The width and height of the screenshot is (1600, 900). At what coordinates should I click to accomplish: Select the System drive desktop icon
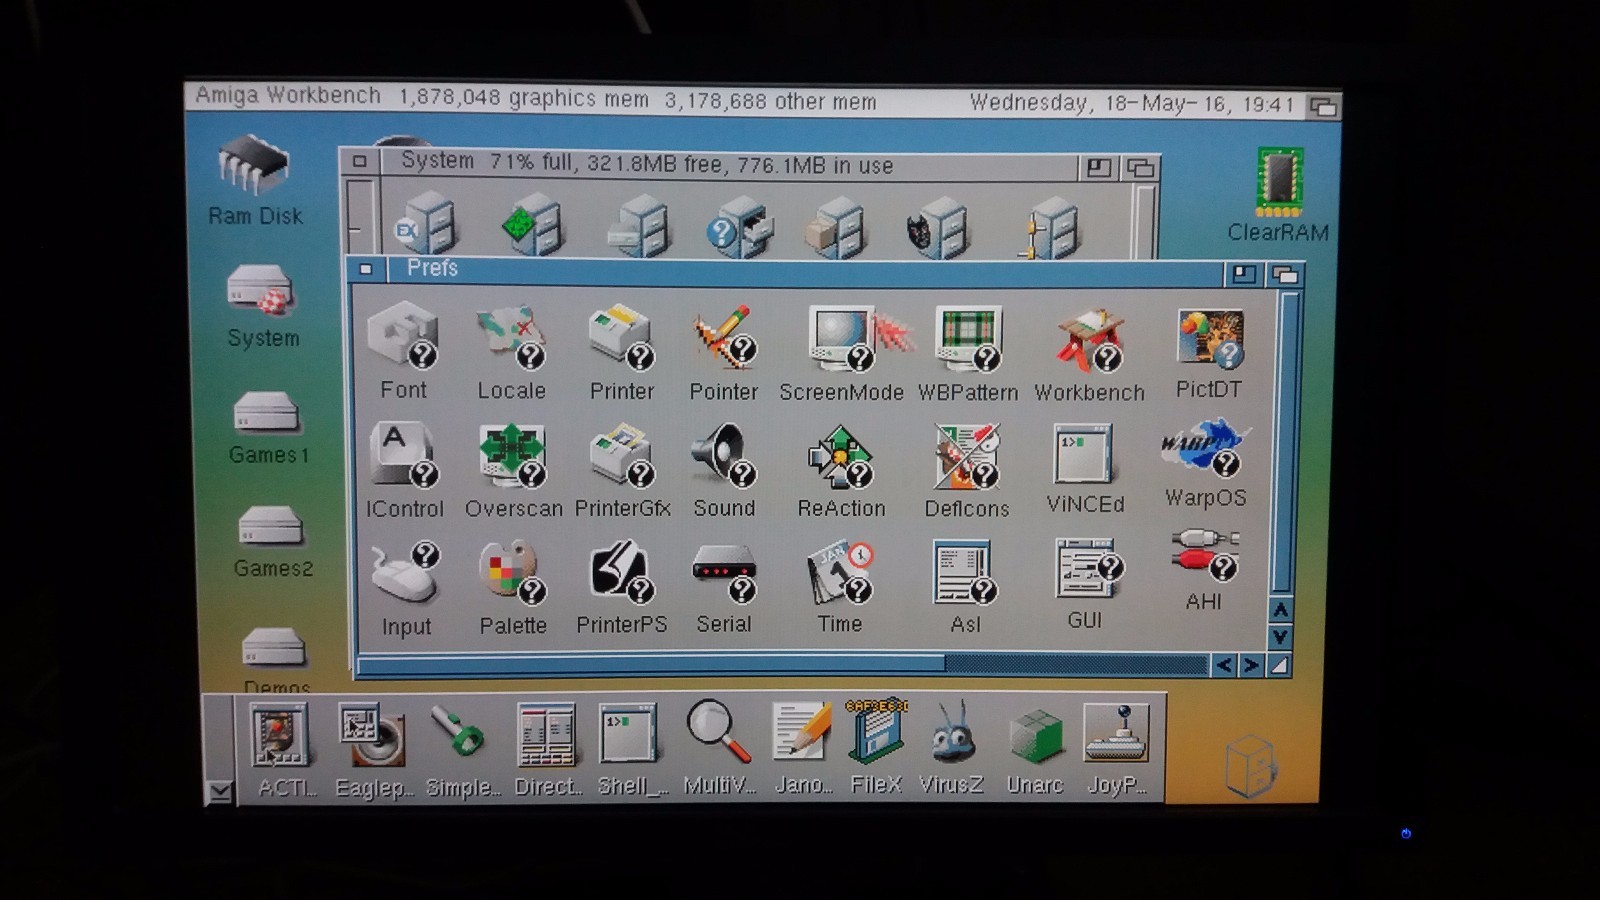click(x=261, y=291)
